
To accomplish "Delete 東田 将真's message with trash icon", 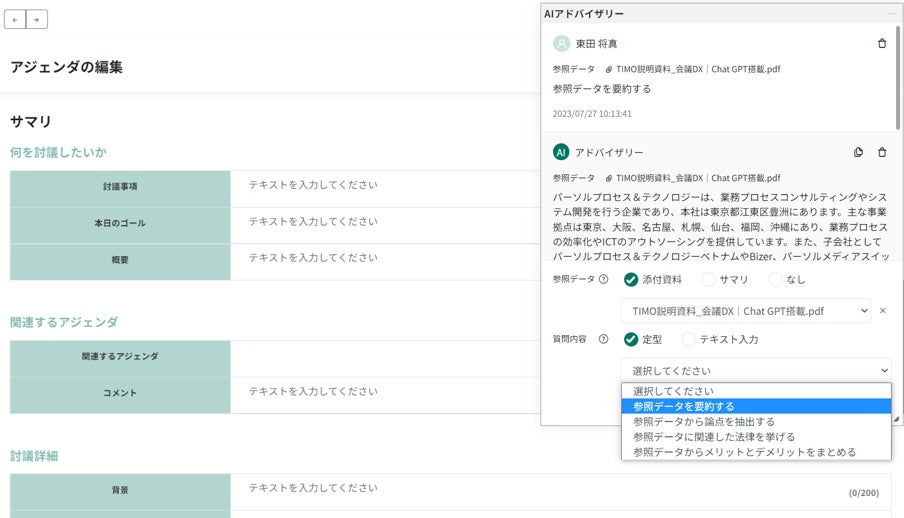I will click(881, 44).
